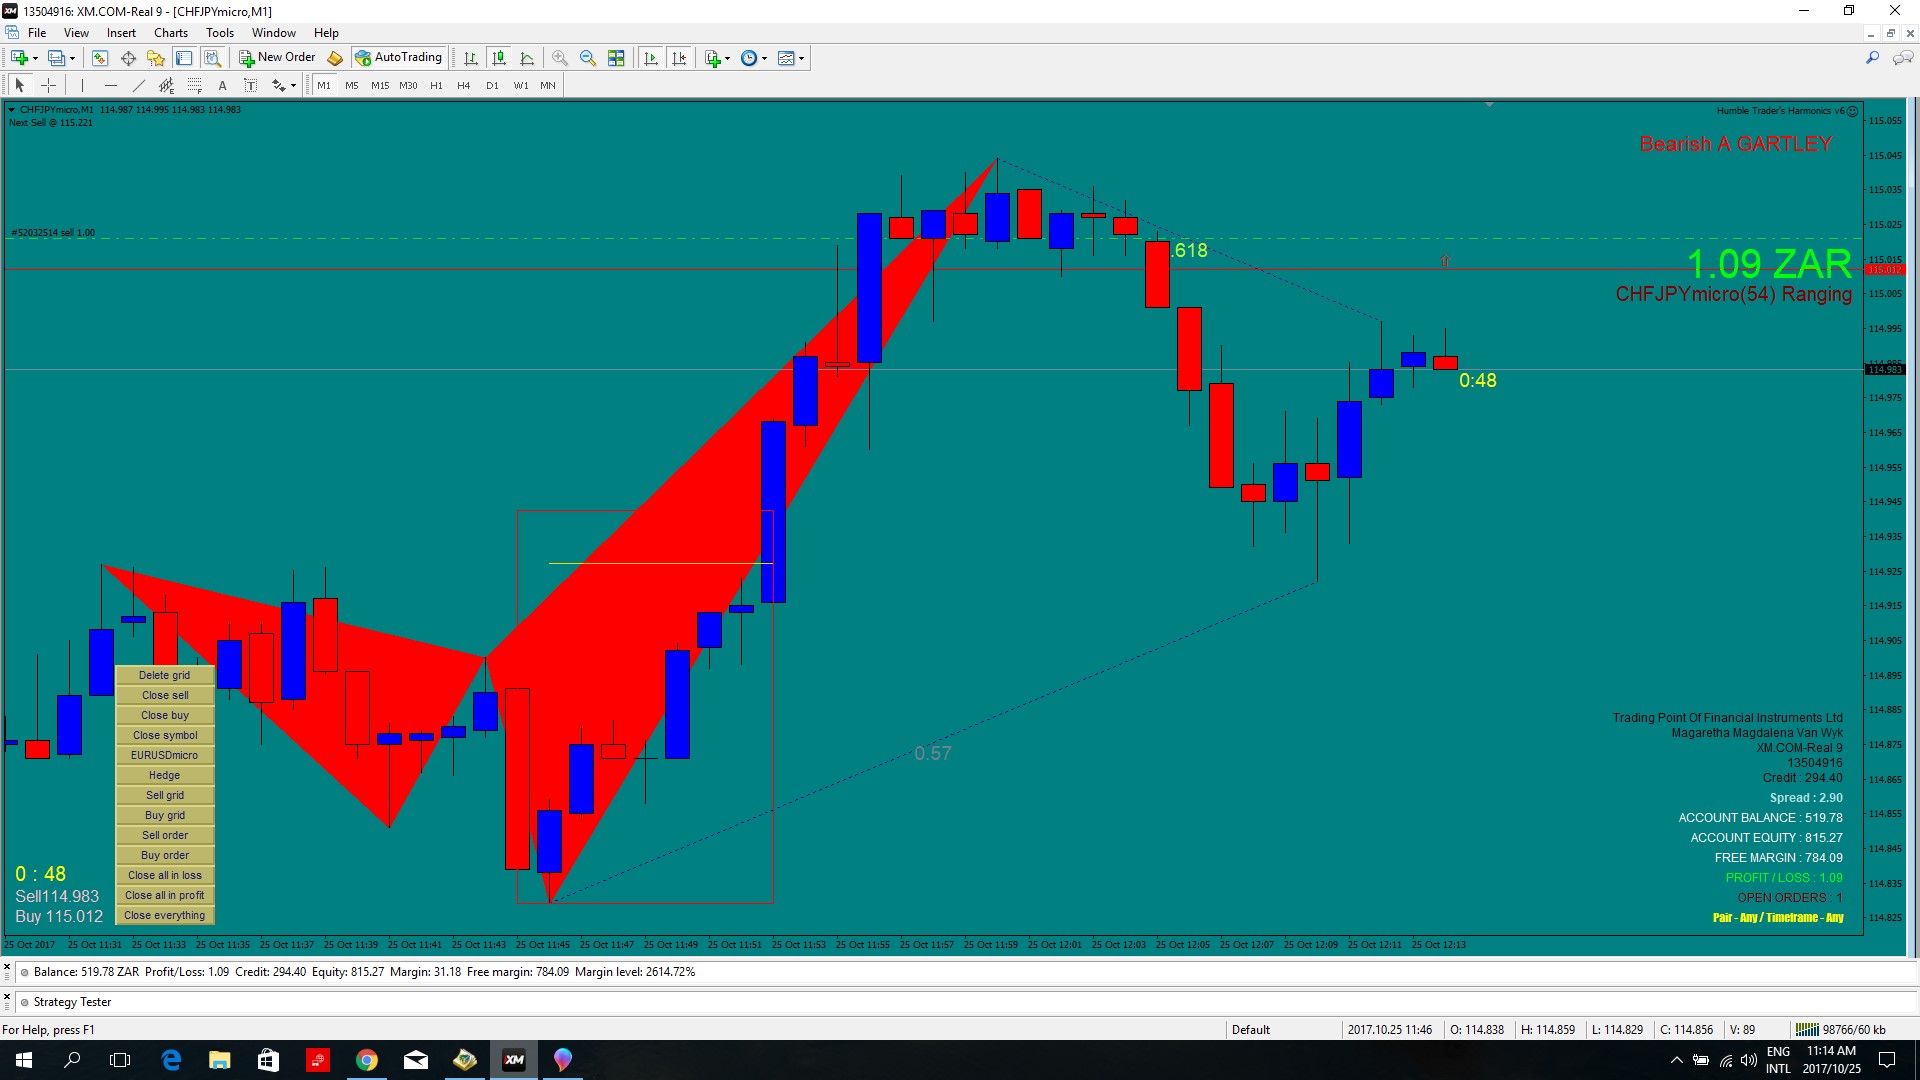Screen dimensions: 1920x1080
Task: Open the chat bubbles icon at top right
Action: pos(1902,58)
